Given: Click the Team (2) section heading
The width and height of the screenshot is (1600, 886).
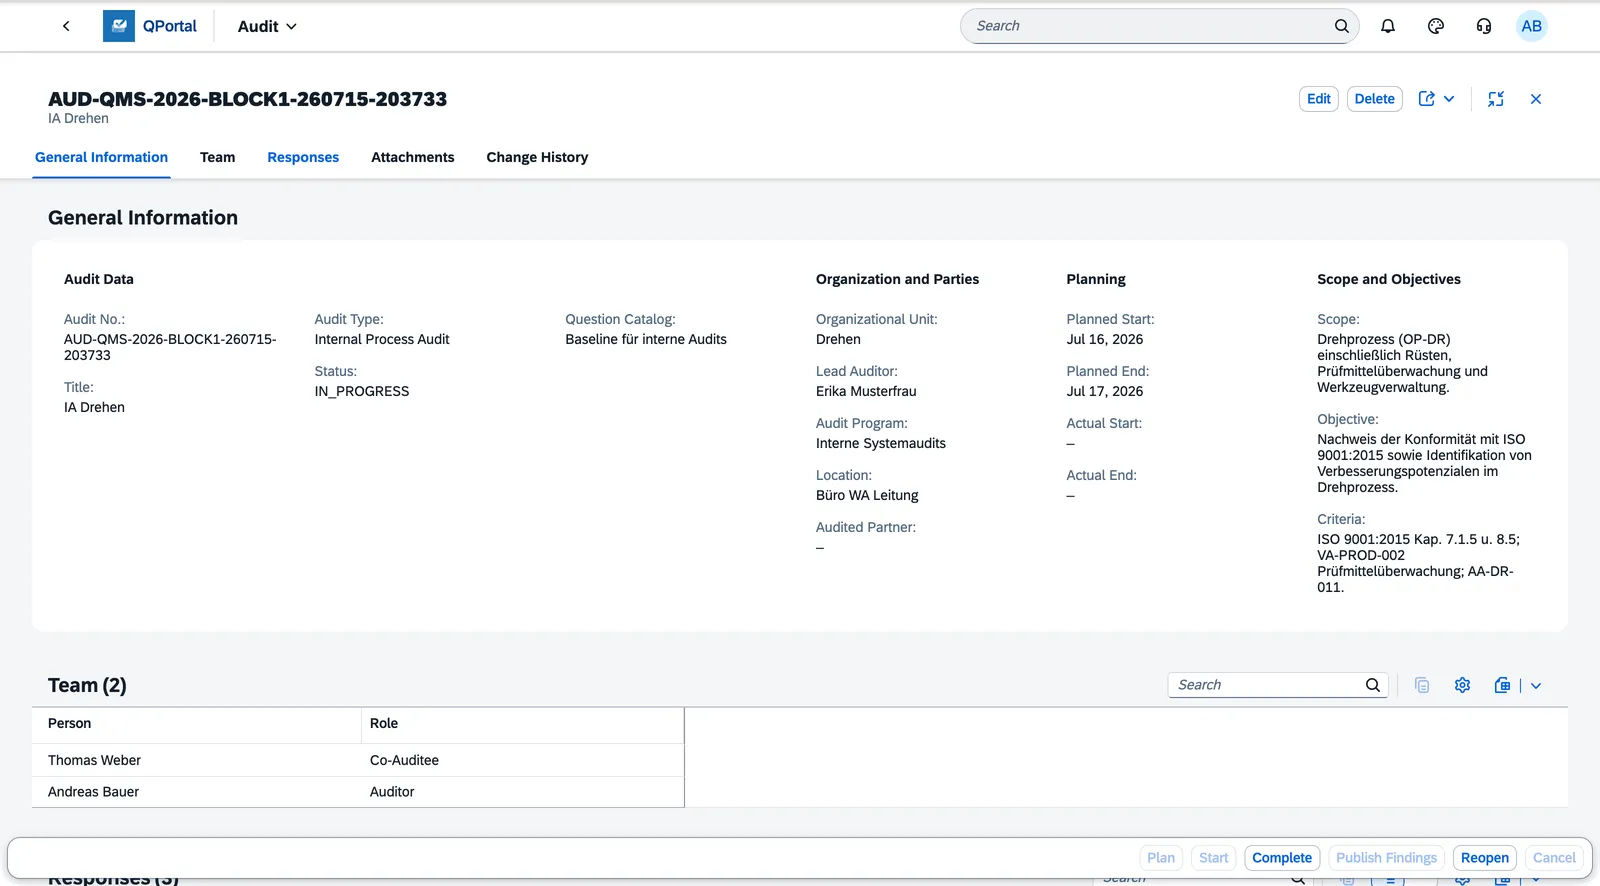Looking at the screenshot, I should (x=87, y=685).
